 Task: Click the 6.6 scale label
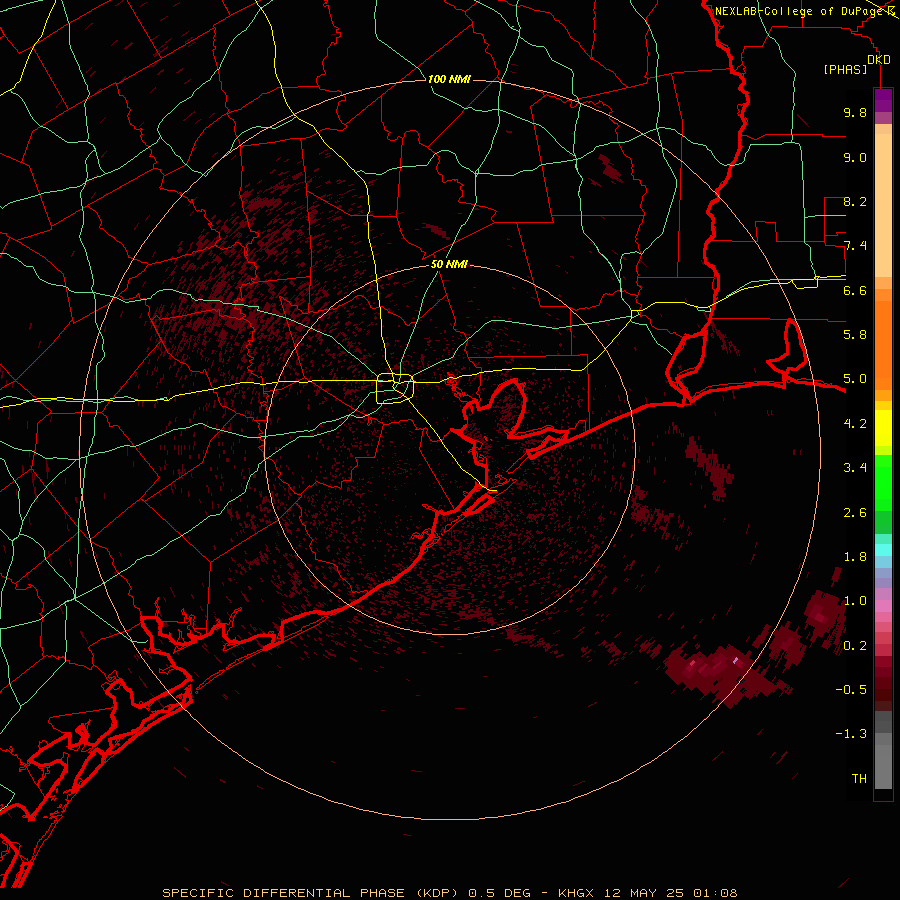(x=855, y=290)
